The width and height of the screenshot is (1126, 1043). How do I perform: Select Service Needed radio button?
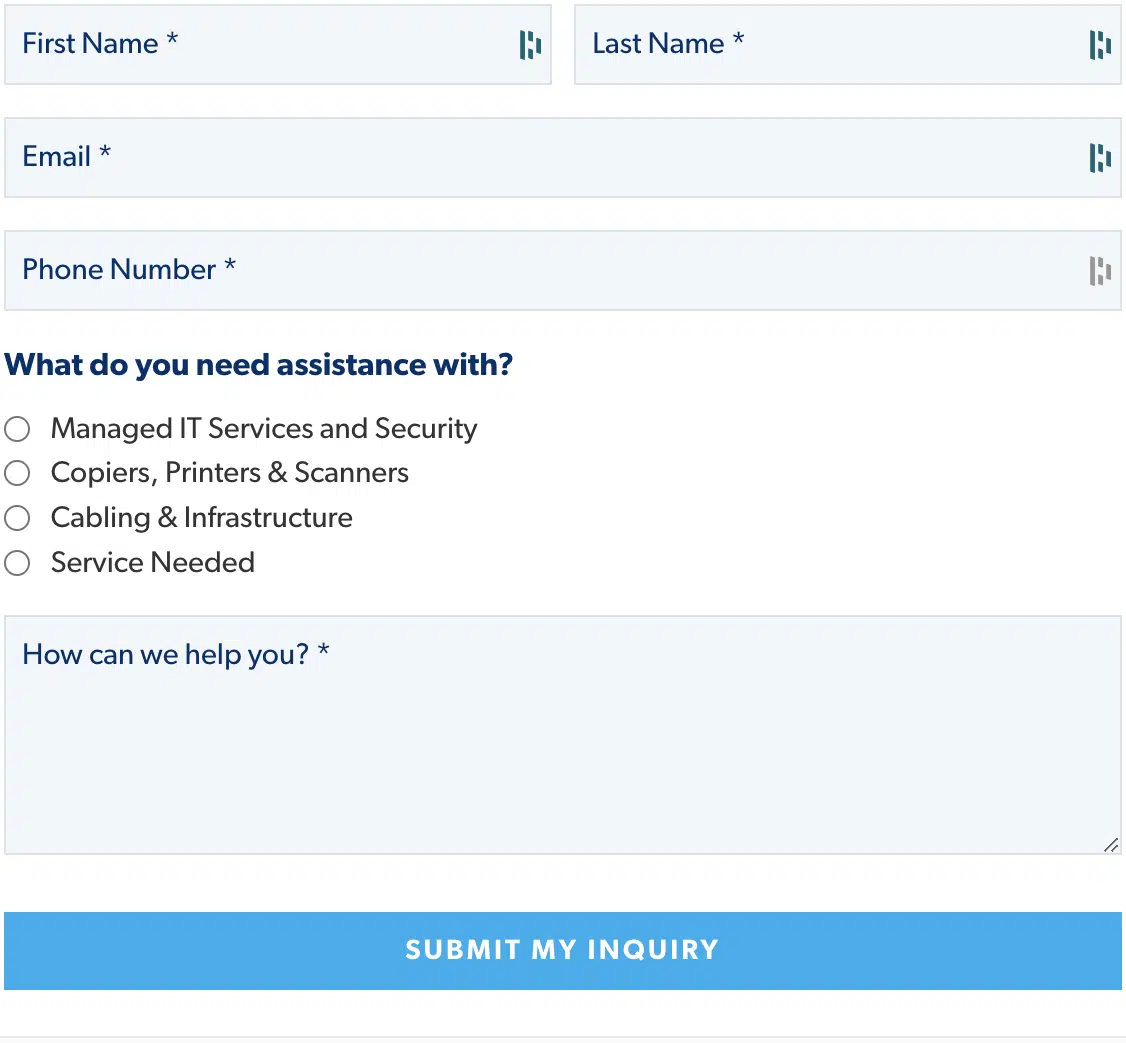[17, 563]
